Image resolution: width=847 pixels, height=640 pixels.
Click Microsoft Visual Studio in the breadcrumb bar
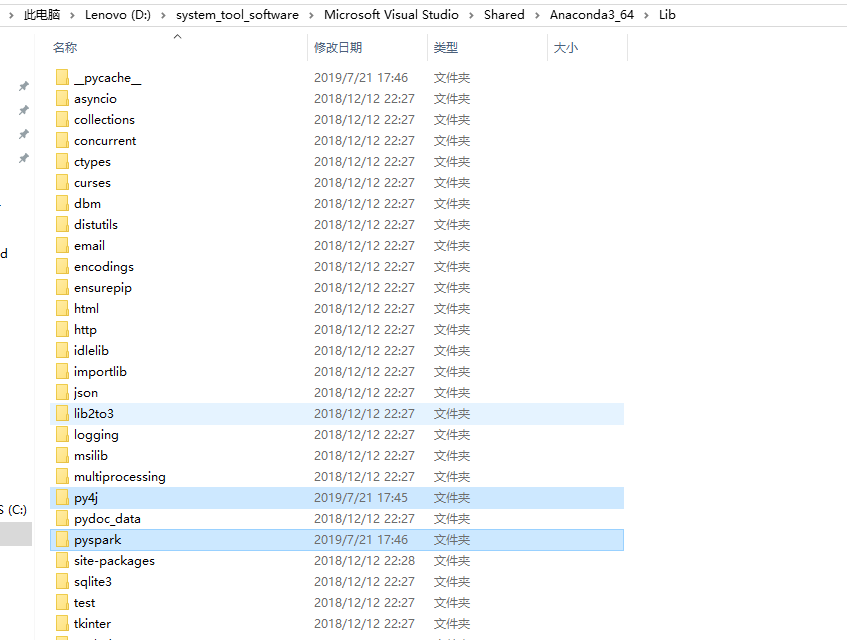(x=391, y=15)
